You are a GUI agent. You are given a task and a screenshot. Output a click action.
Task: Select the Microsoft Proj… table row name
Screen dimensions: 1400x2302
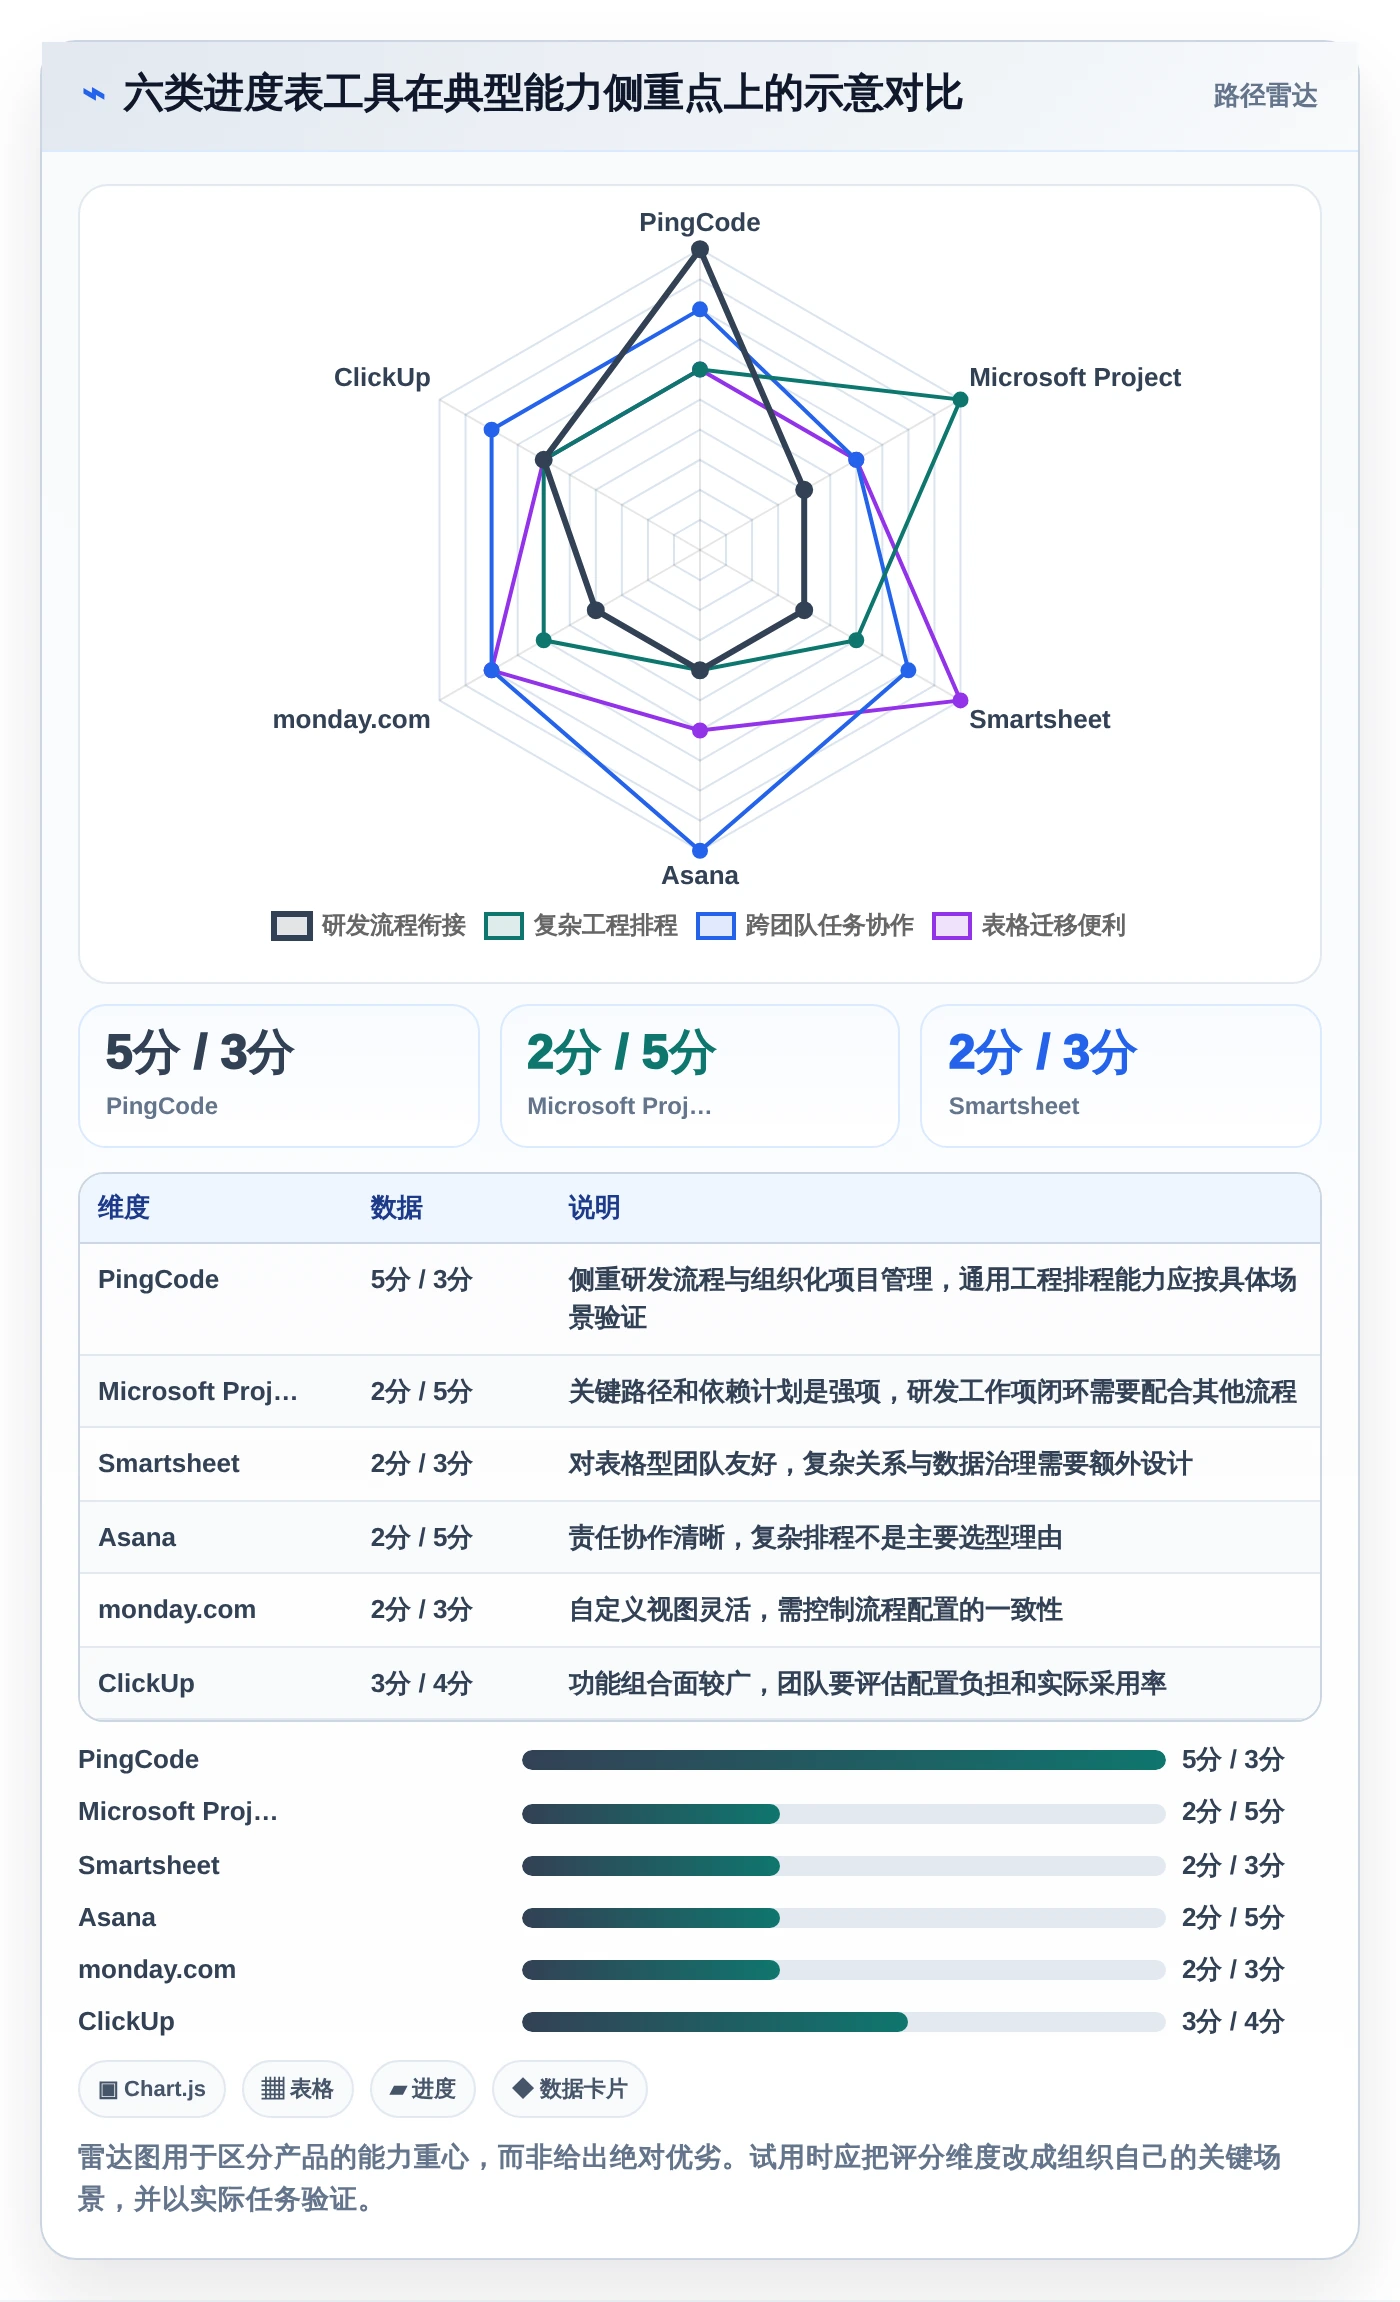198,1392
